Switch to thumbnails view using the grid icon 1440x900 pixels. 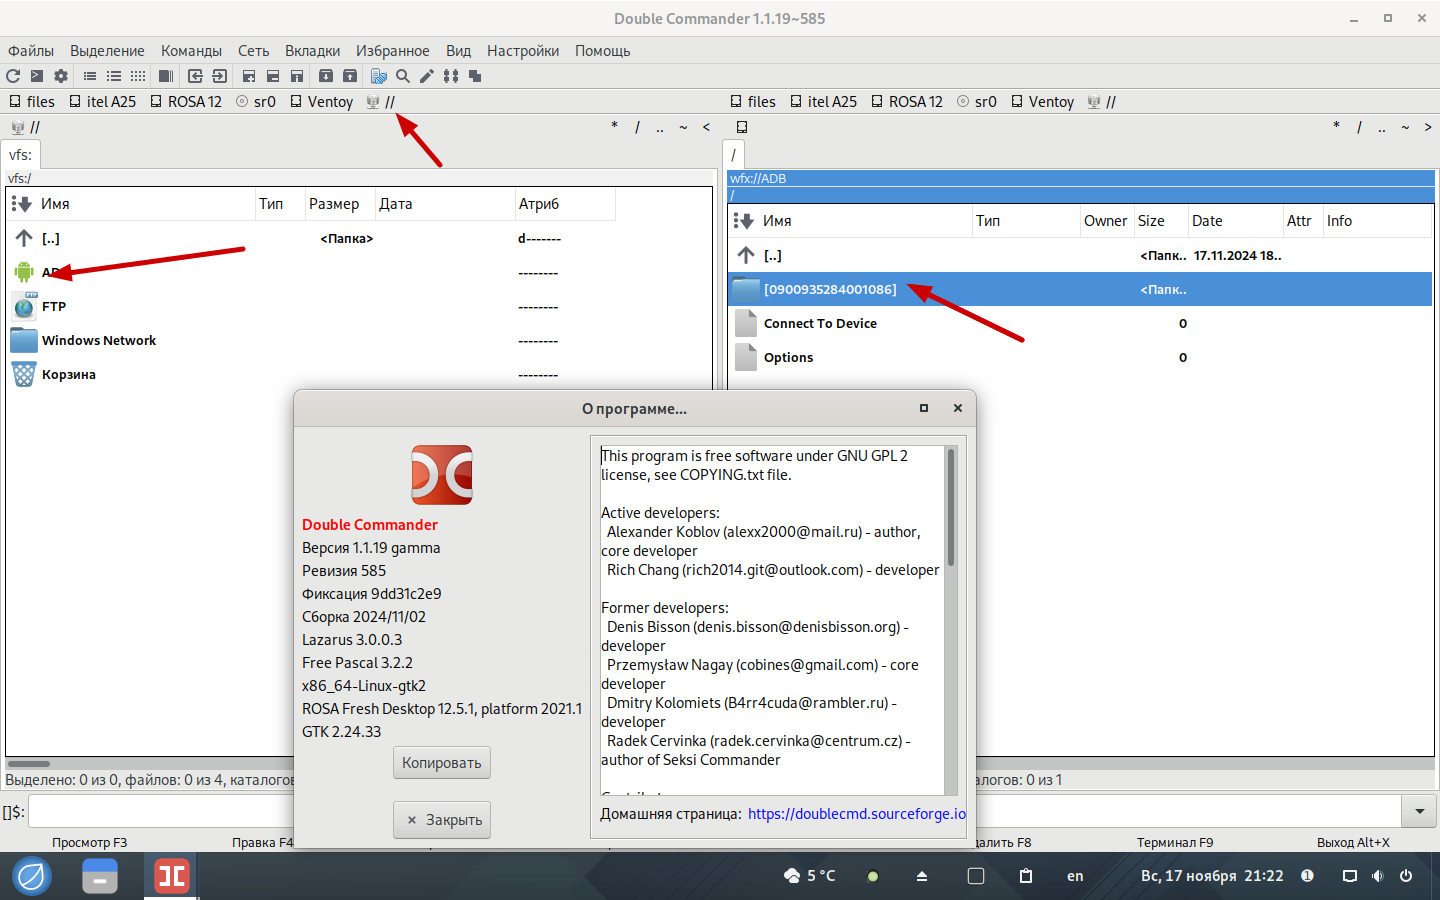[138, 76]
